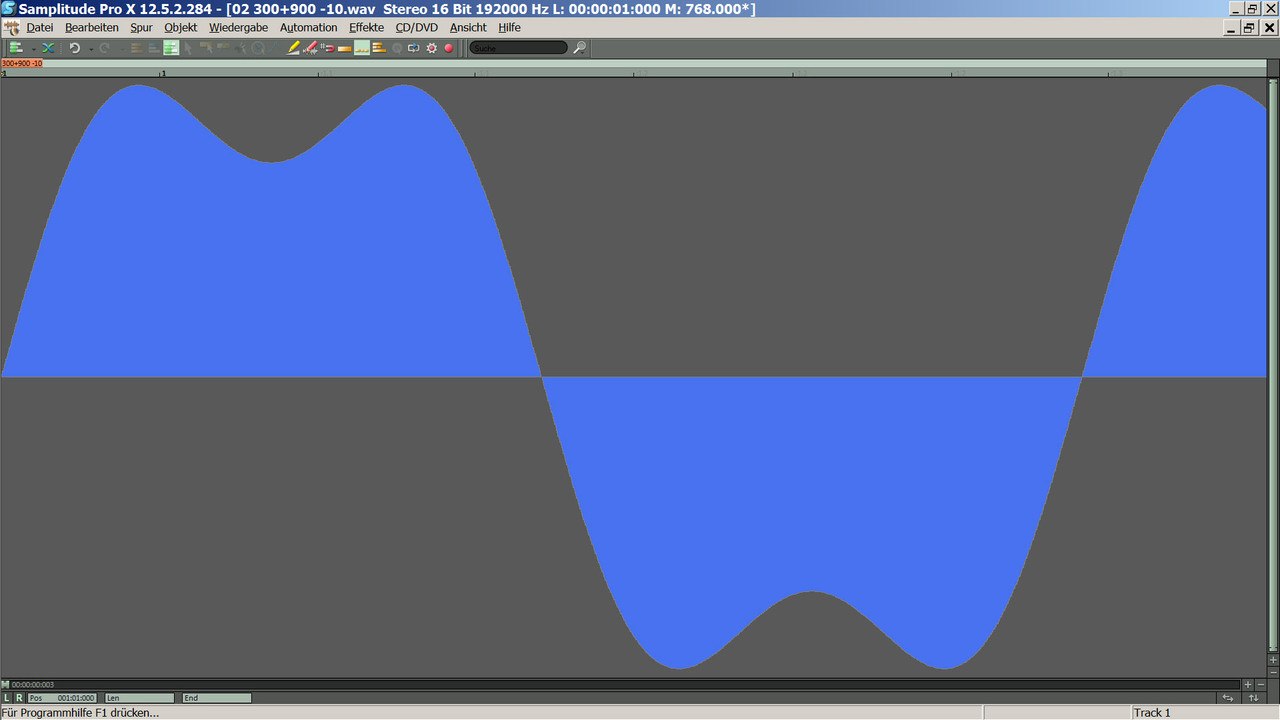Click the 'Track 1' status bar entry
Screen dimensions: 1280x720
point(1152,713)
